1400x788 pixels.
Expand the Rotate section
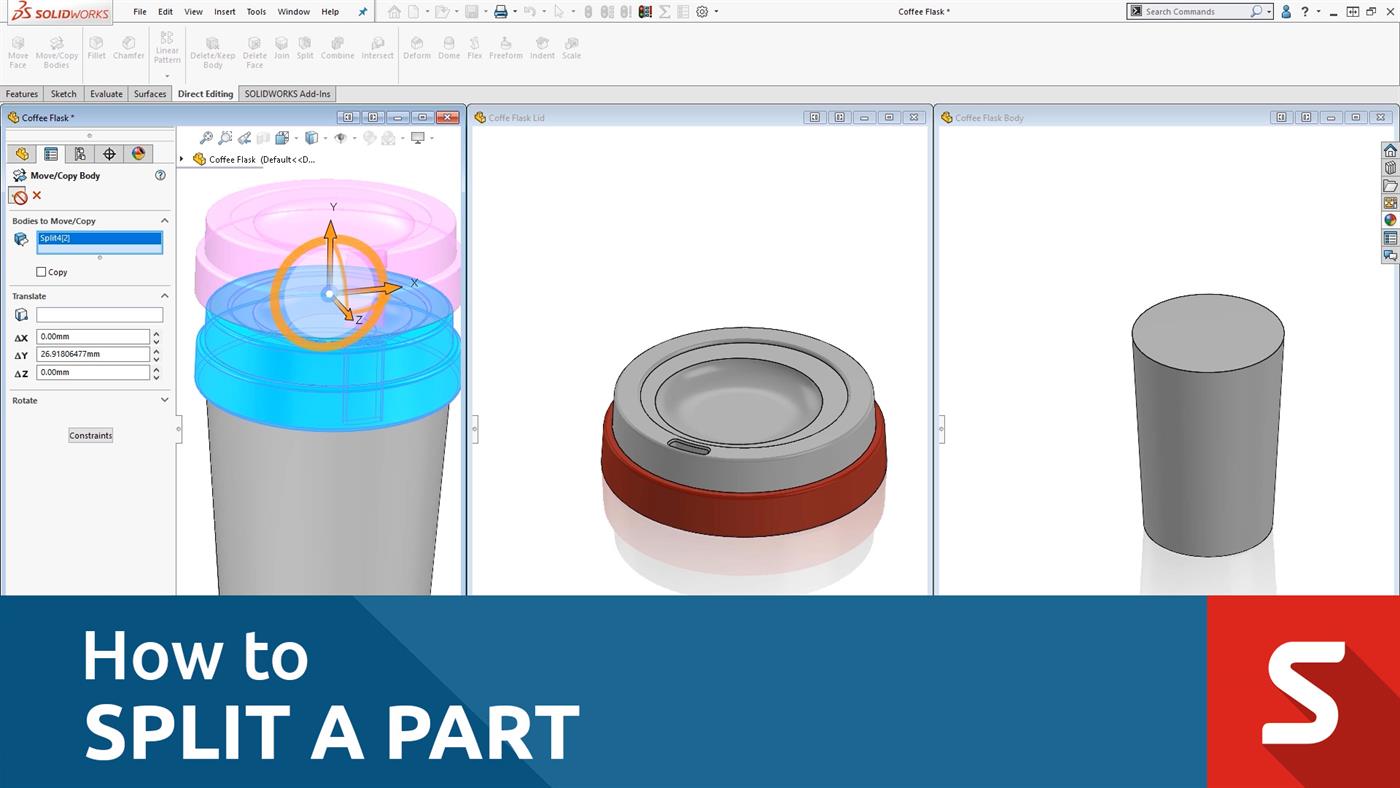[x=165, y=400]
